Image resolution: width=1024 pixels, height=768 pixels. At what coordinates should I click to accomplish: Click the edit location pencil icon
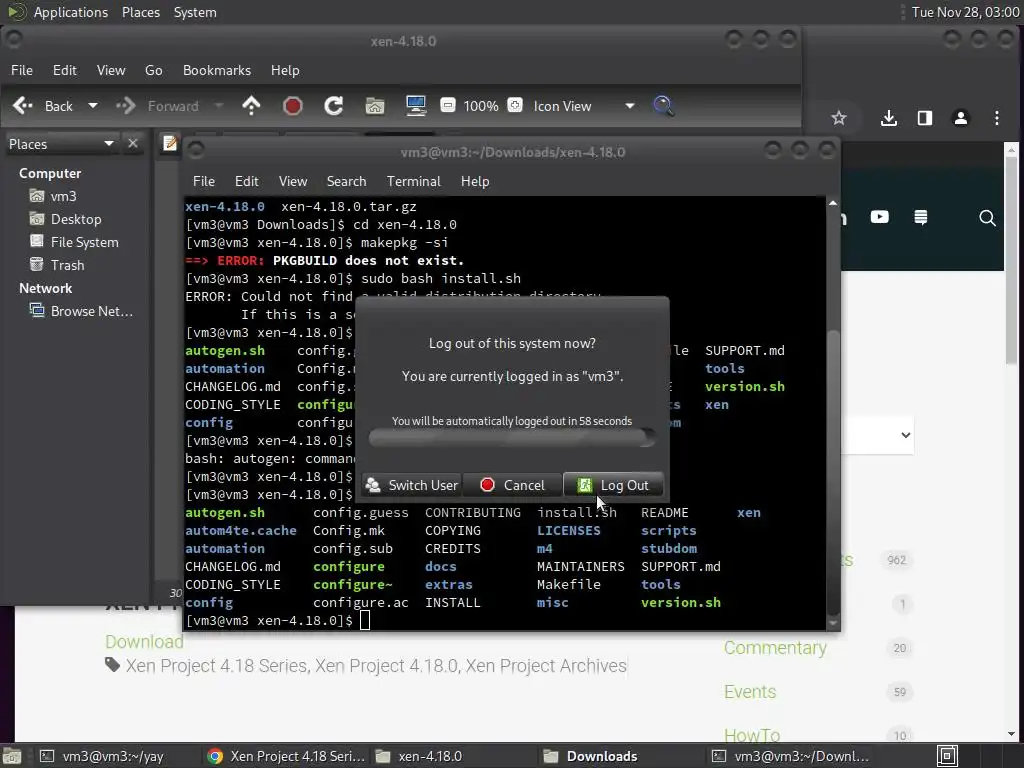coord(170,143)
